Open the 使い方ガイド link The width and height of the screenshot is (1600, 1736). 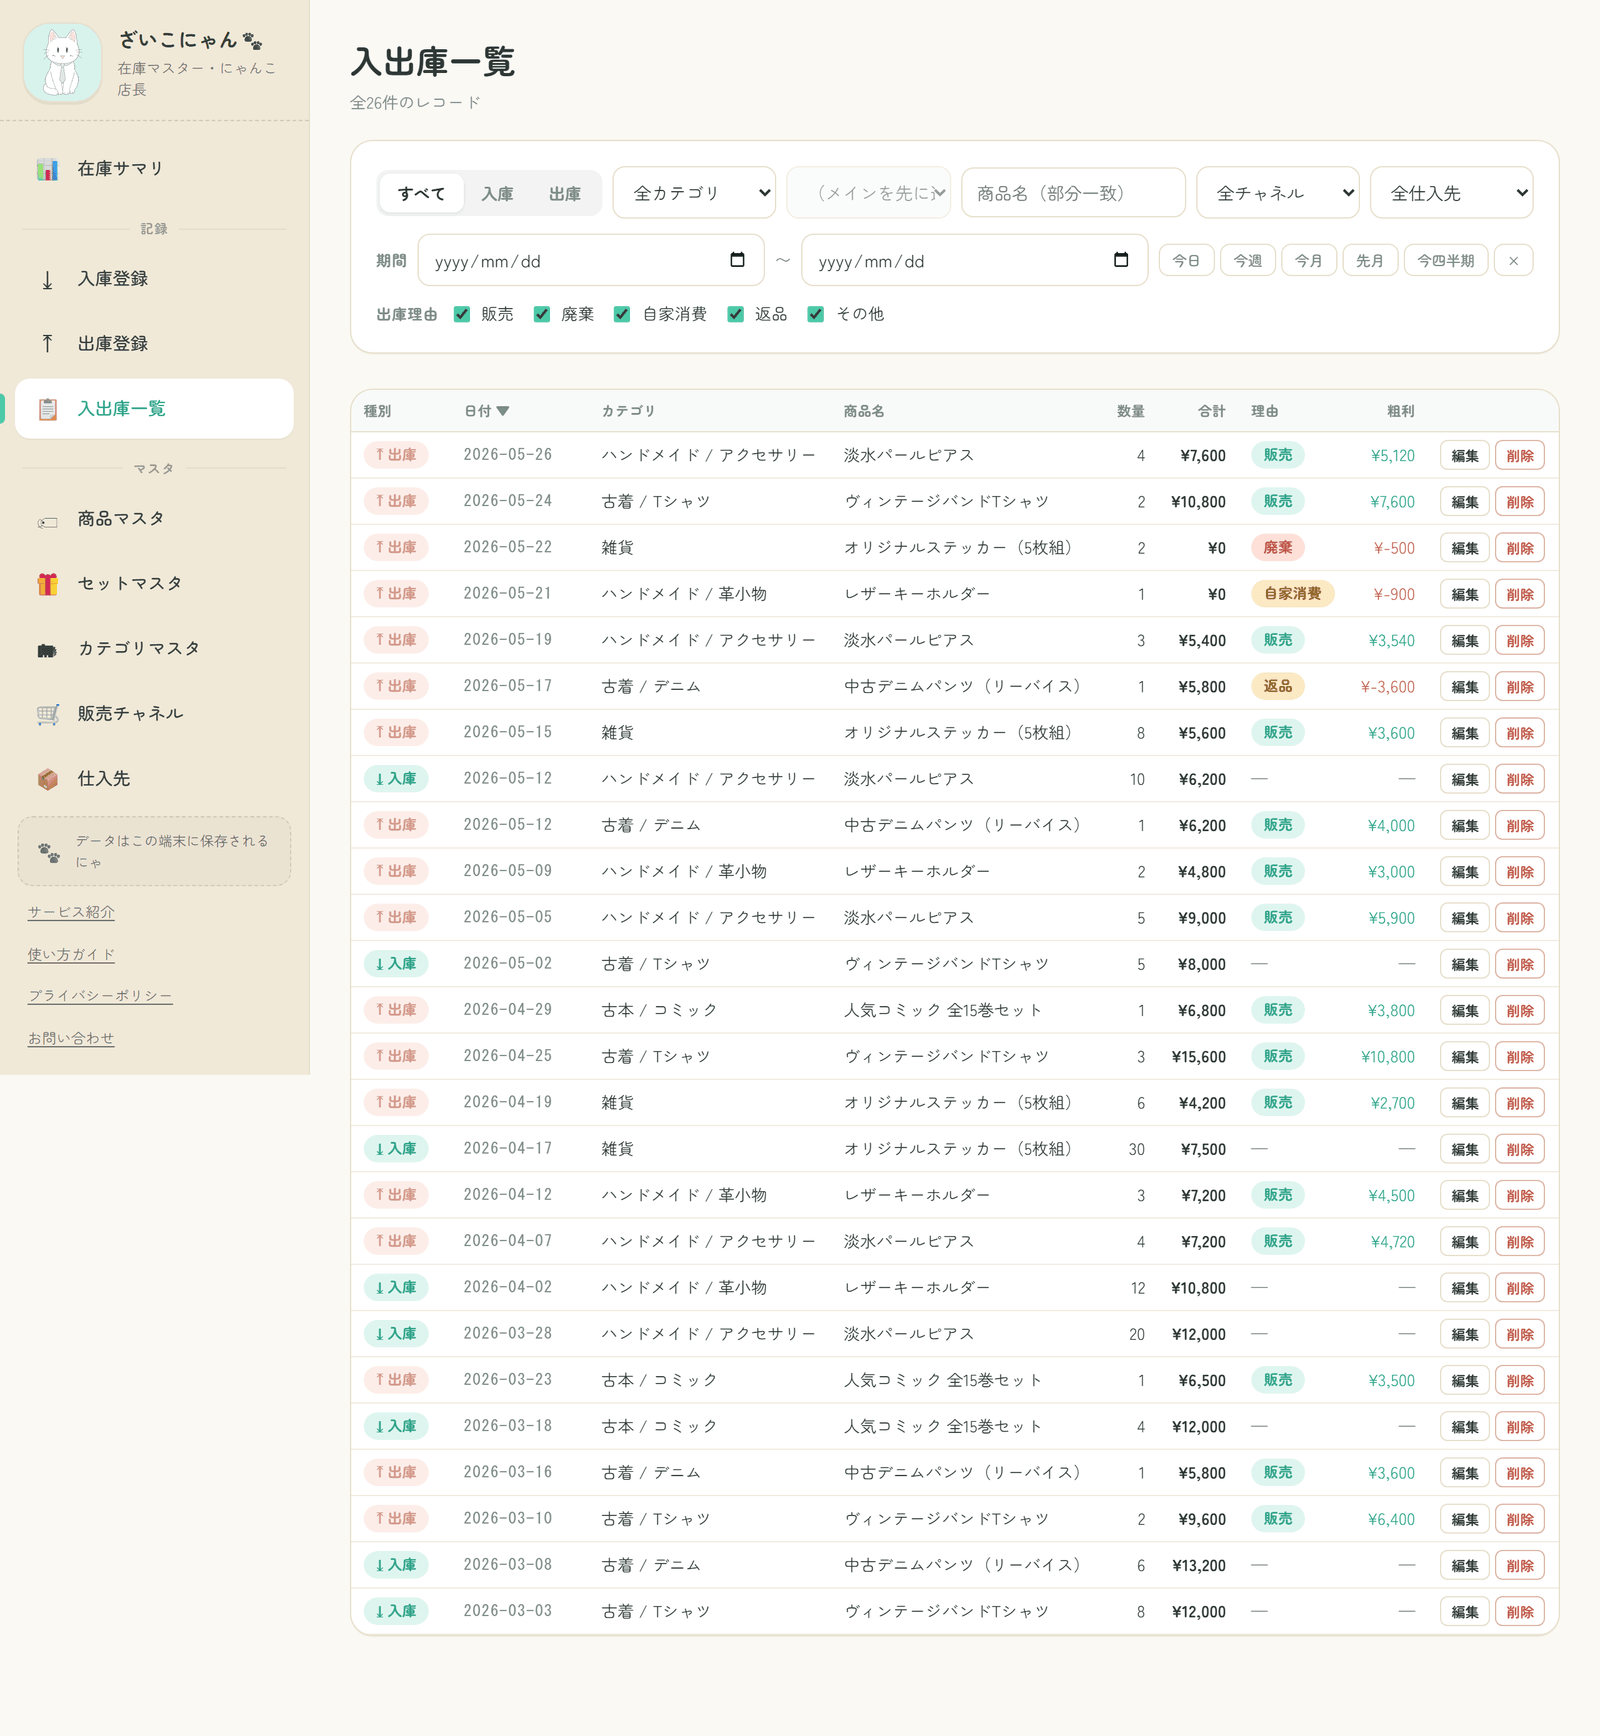point(71,954)
